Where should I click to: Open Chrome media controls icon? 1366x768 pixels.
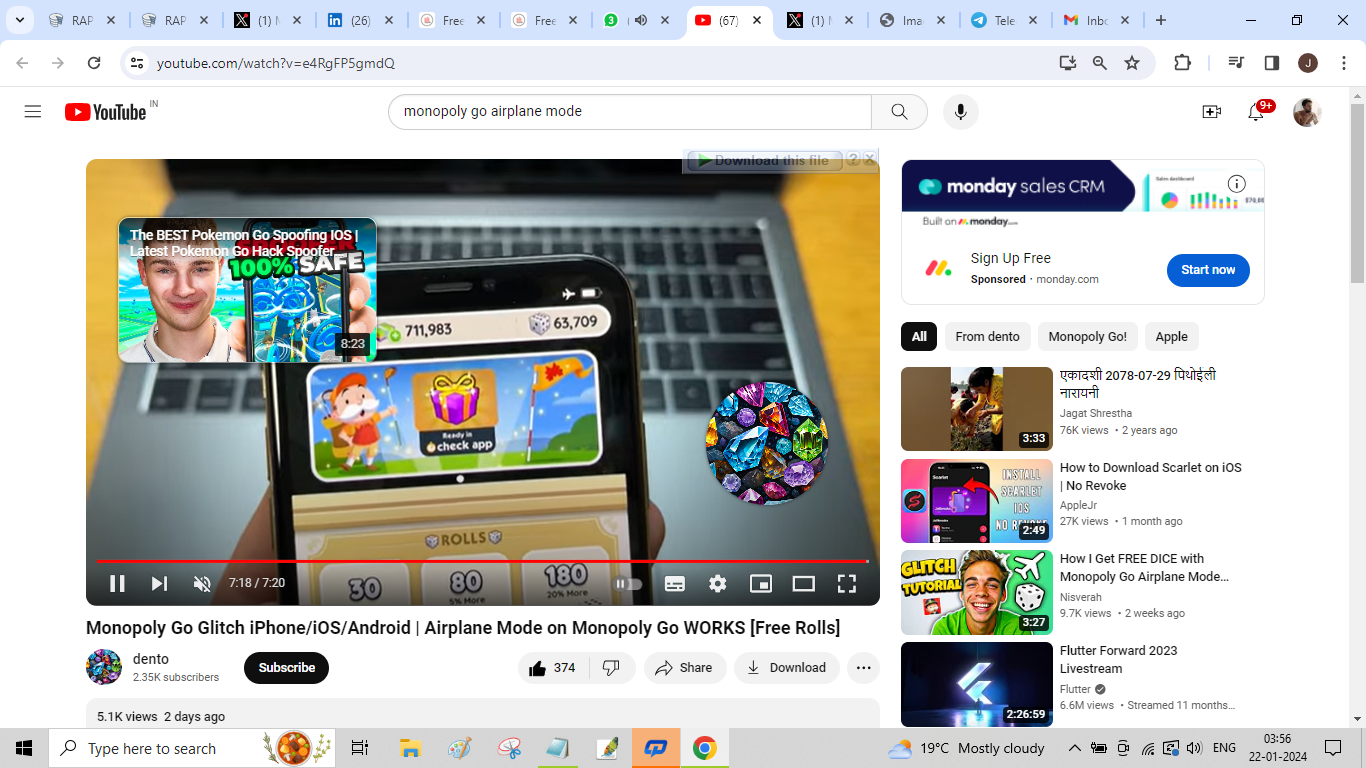(1237, 63)
